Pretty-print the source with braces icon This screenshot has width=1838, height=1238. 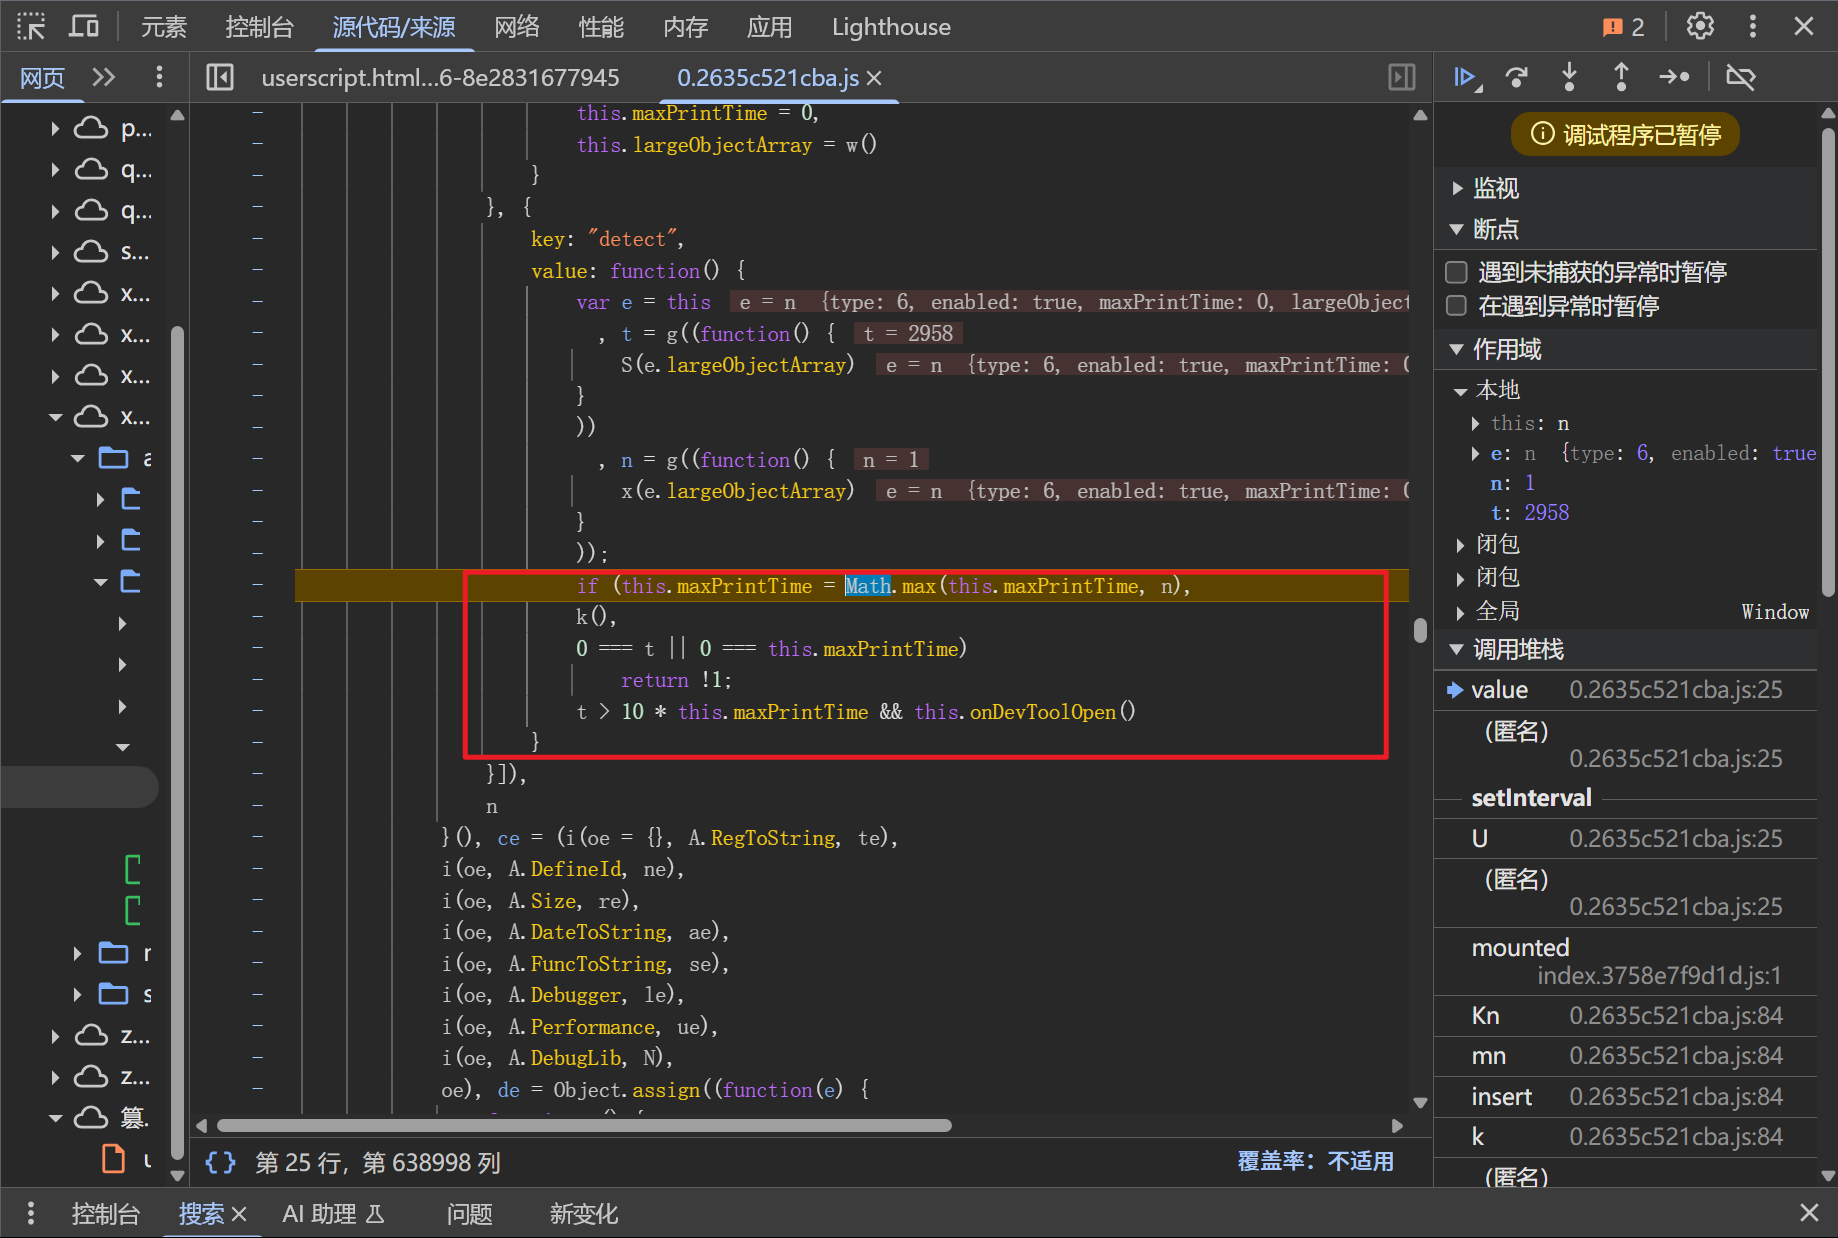(220, 1162)
